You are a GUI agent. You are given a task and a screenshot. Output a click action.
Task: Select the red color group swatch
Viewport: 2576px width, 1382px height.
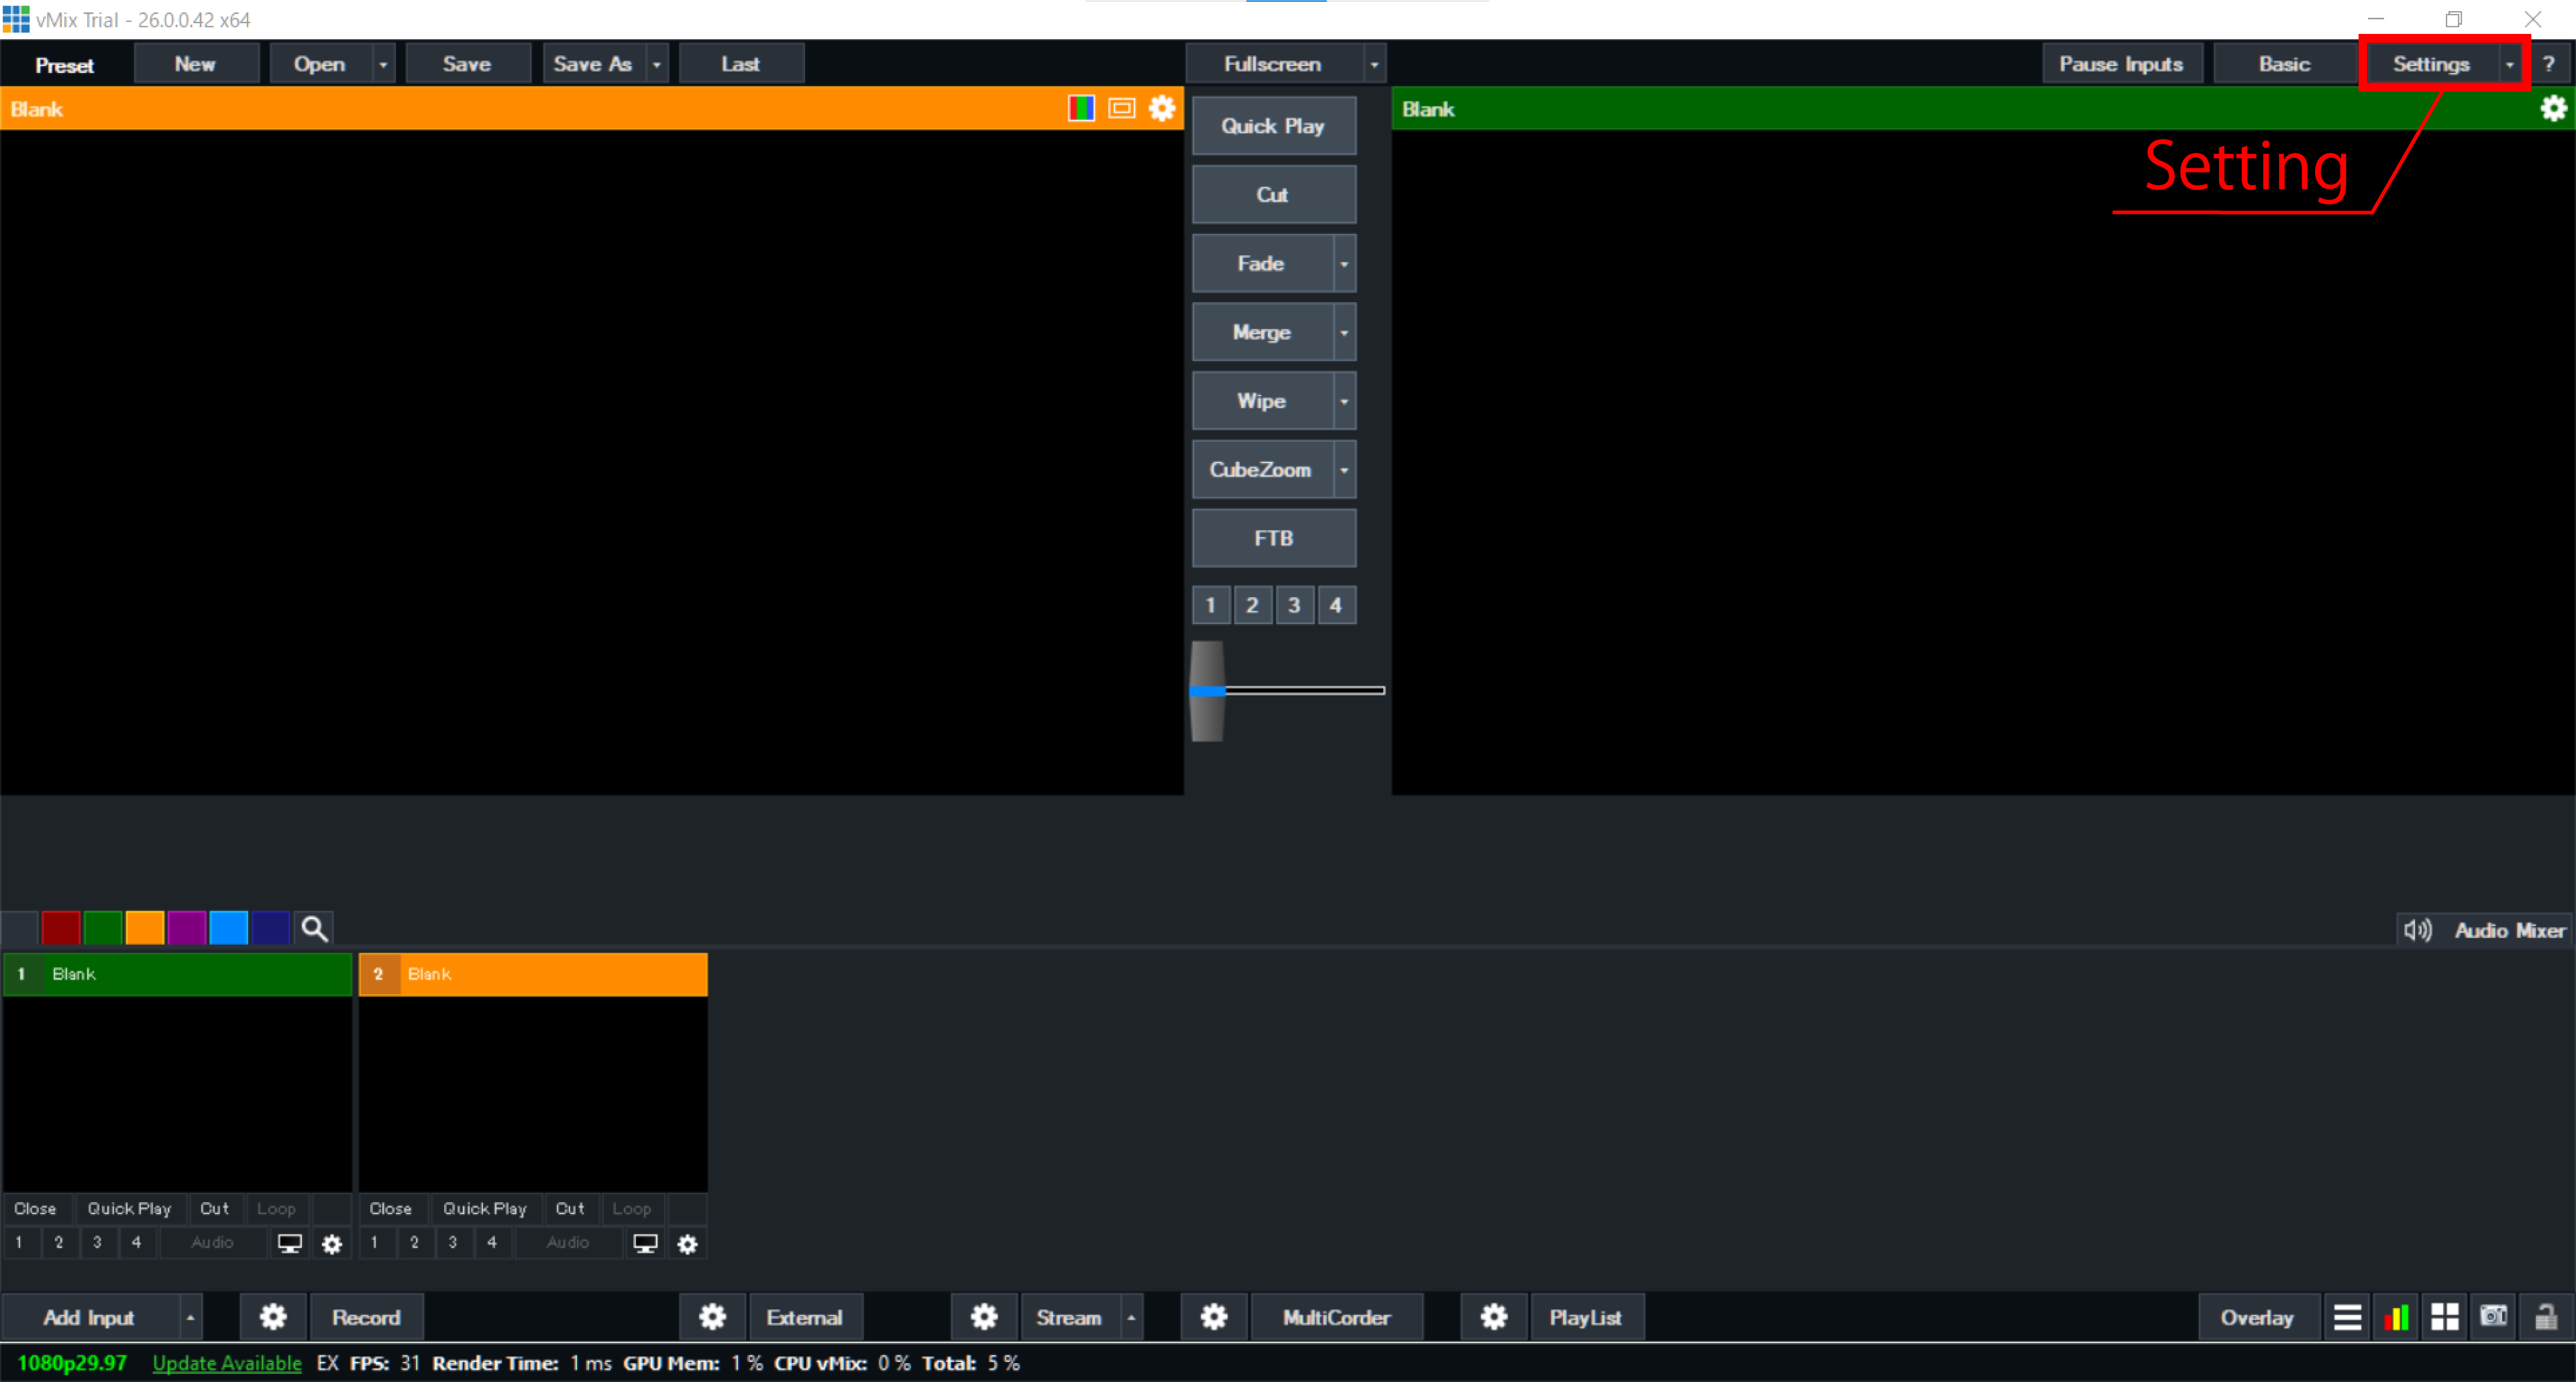61,927
